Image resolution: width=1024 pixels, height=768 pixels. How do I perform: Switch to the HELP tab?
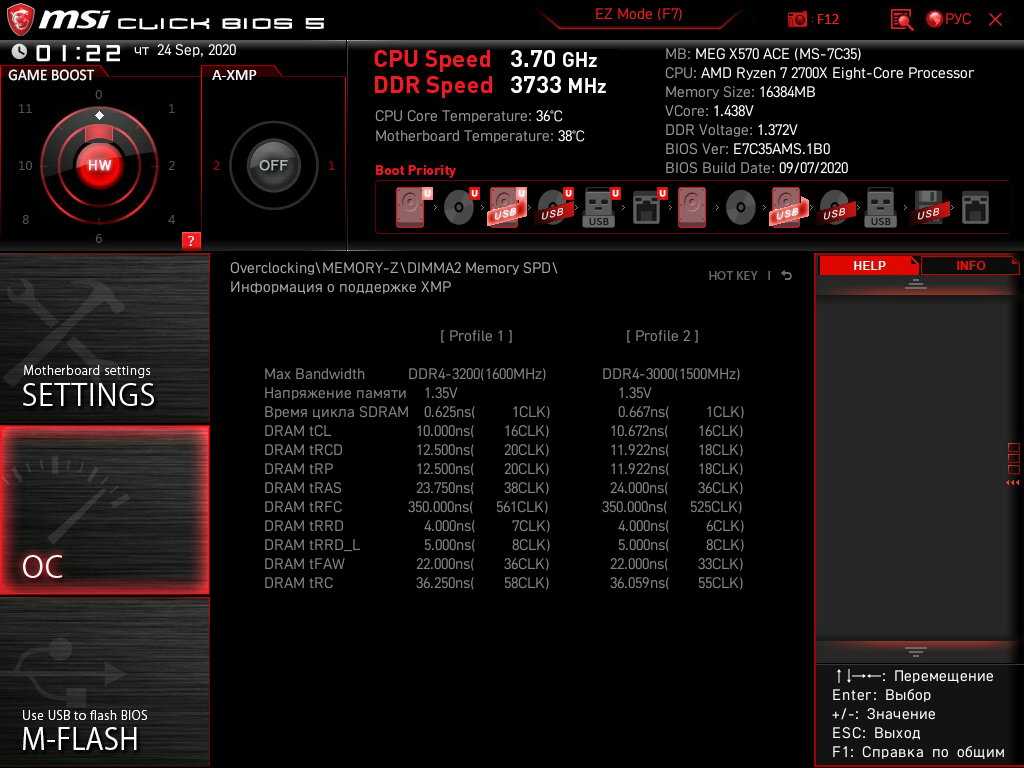868,265
